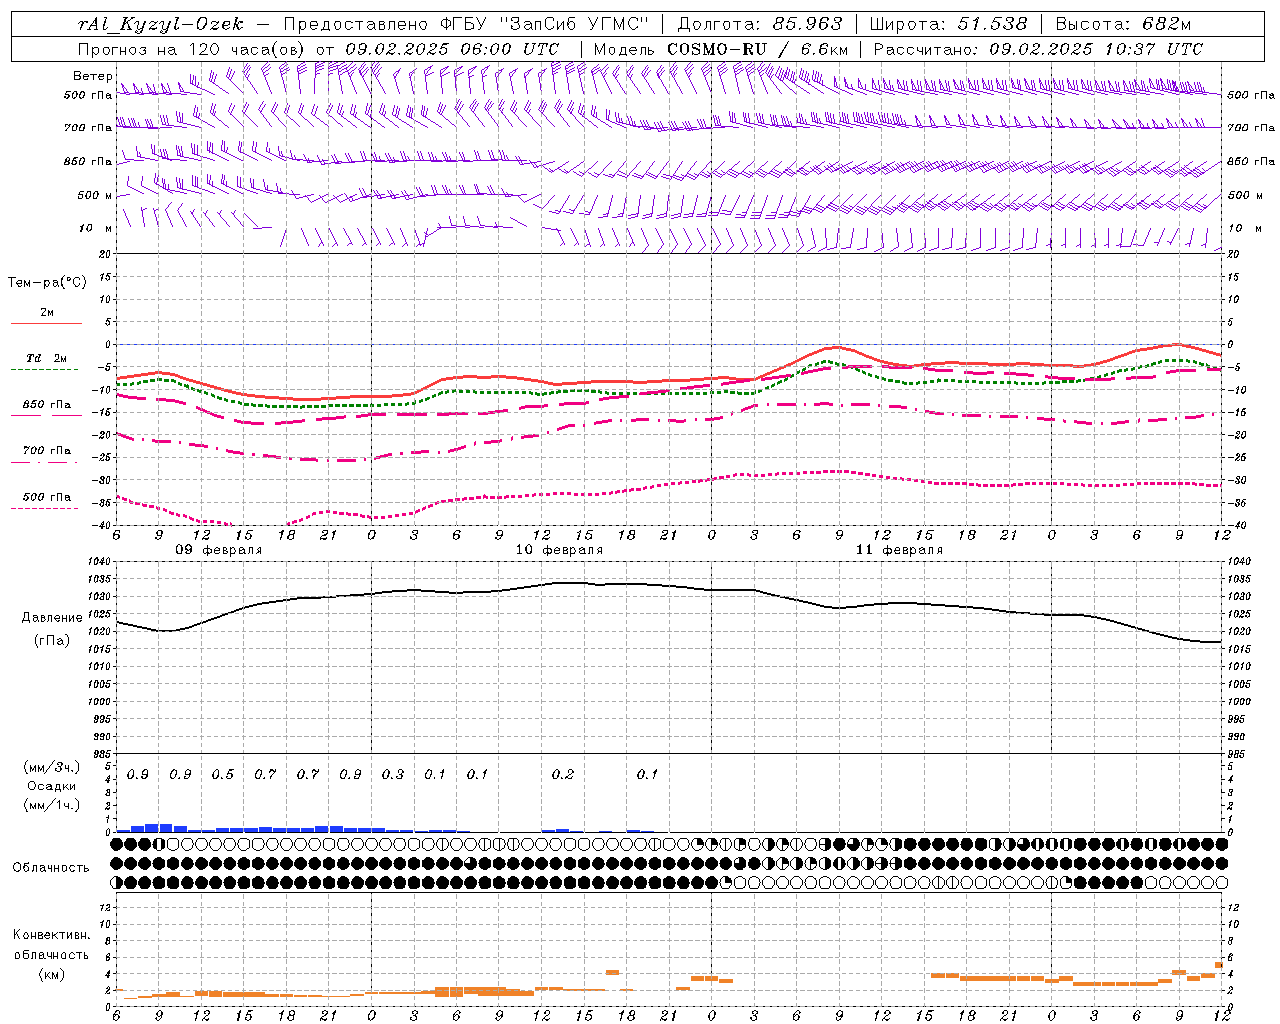Click the 0.5 precipitation value
This screenshot has height=1024, width=1280.
click(x=223, y=775)
